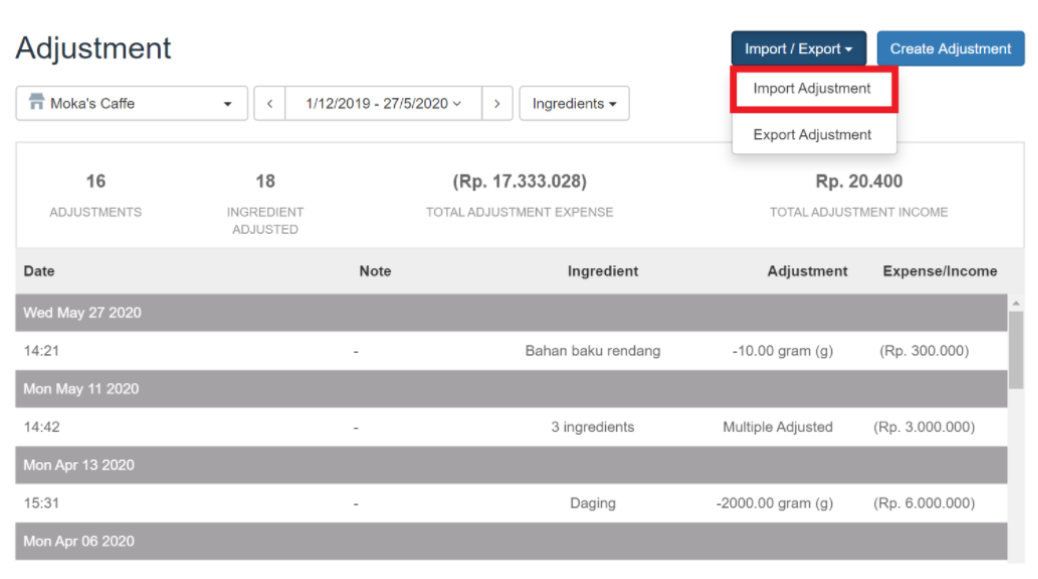Click the Date column header

coord(38,271)
